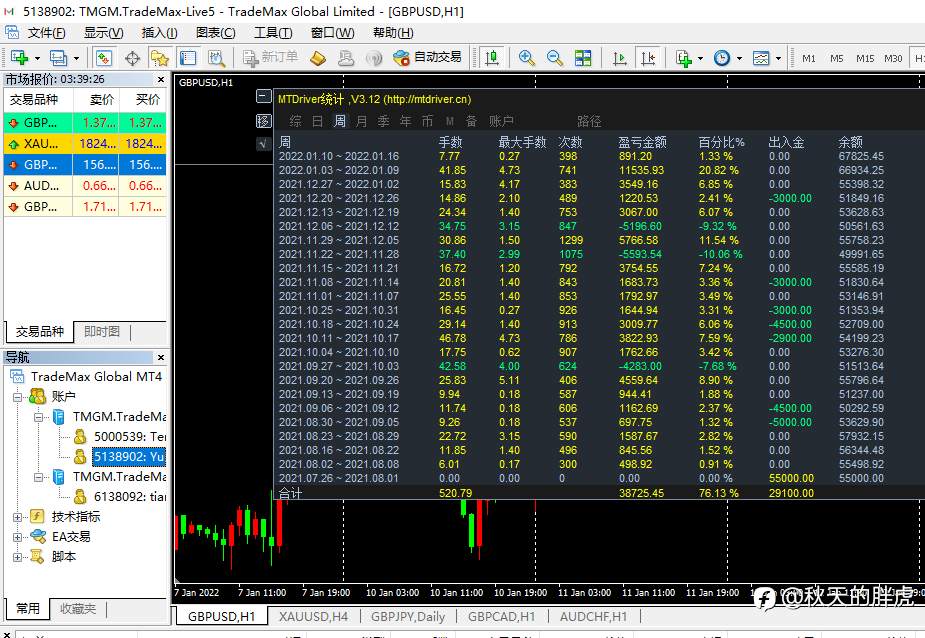The width and height of the screenshot is (925, 638).
Task: Click the chart shift toolbar icon
Action: (648, 58)
